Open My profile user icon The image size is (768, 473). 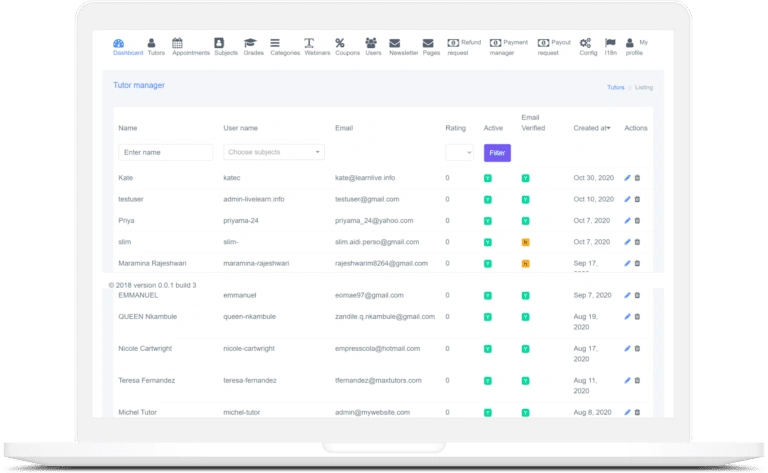(x=630, y=43)
